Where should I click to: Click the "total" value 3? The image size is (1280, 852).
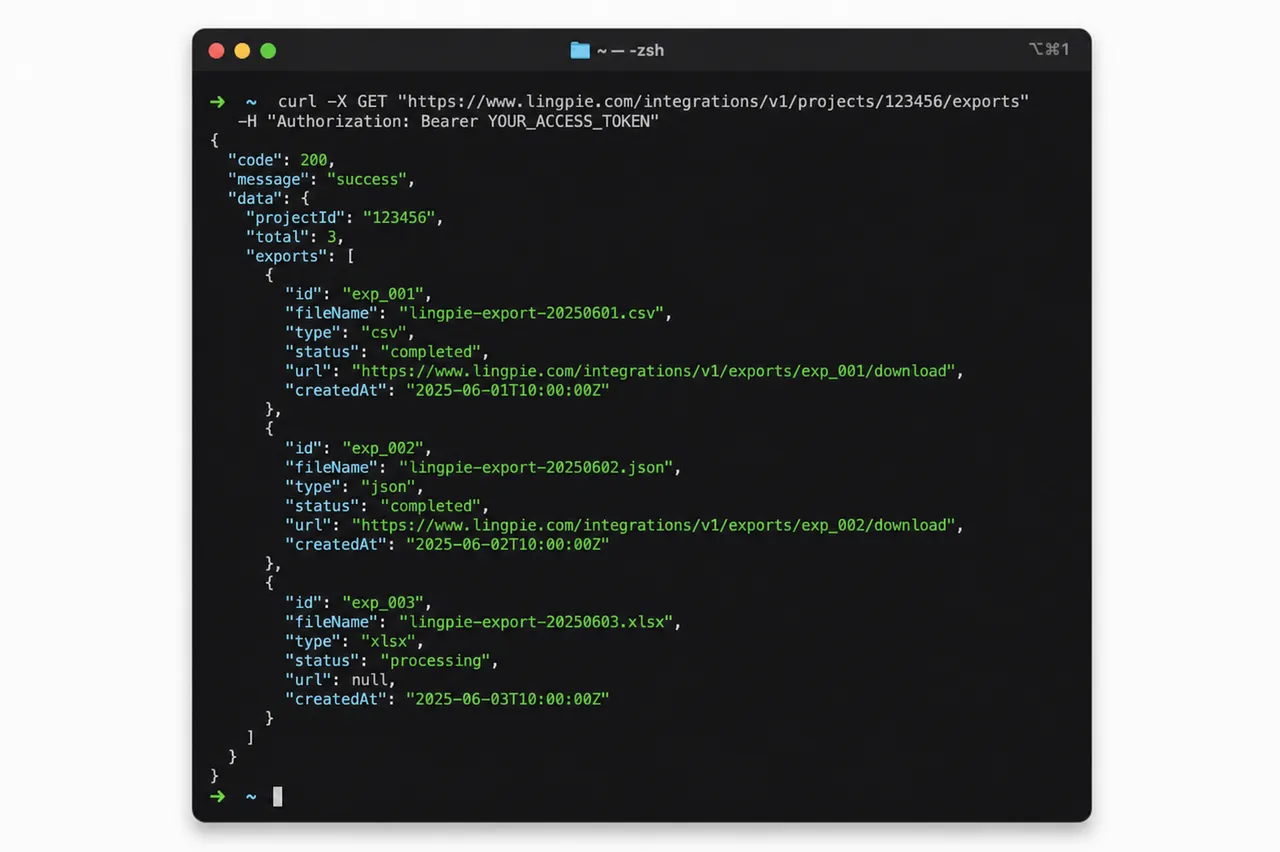pyautogui.click(x=333, y=237)
